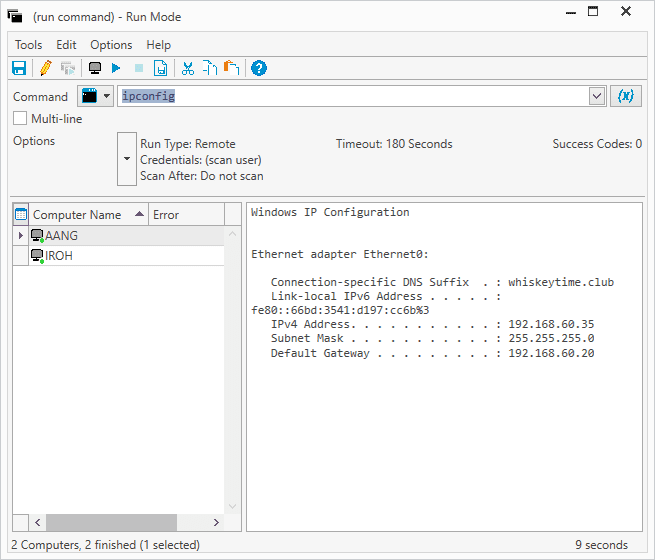Open Help via blue question icon
The height and width of the screenshot is (560, 655).
pos(259,68)
